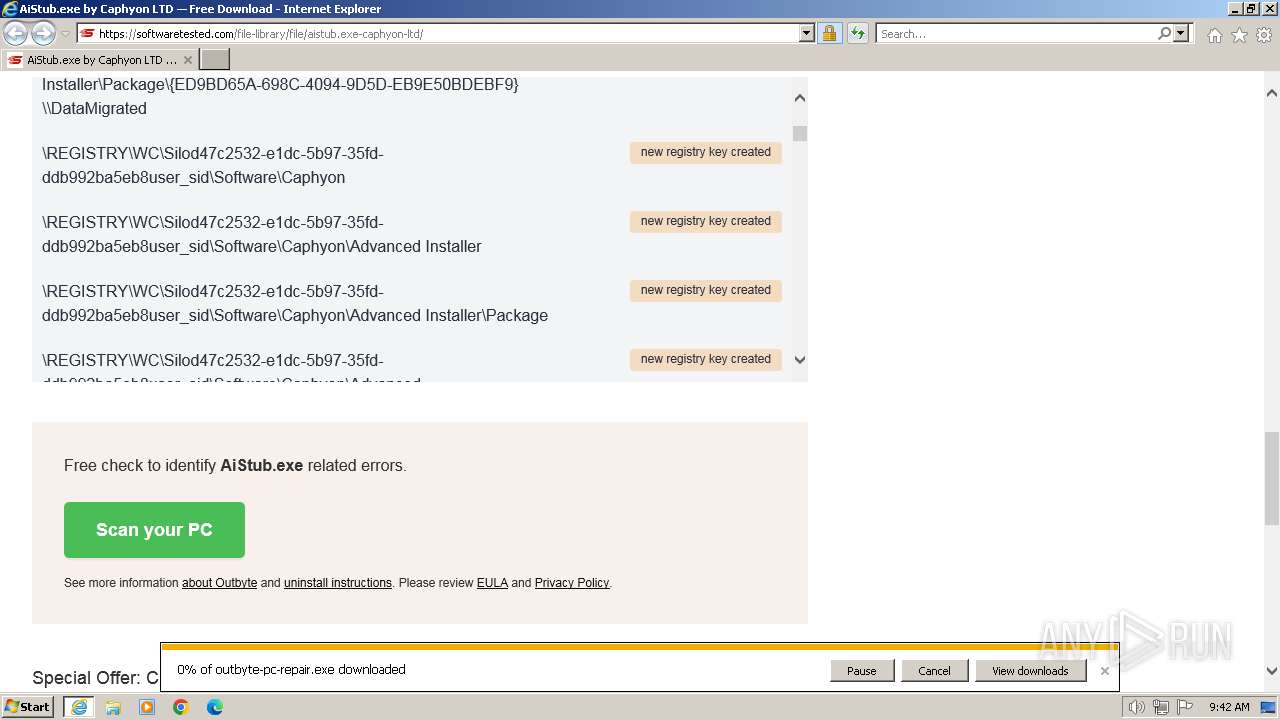The width and height of the screenshot is (1280, 720).
Task: Select the AiStub.exe by Caphyon LTD tab
Action: 100,60
